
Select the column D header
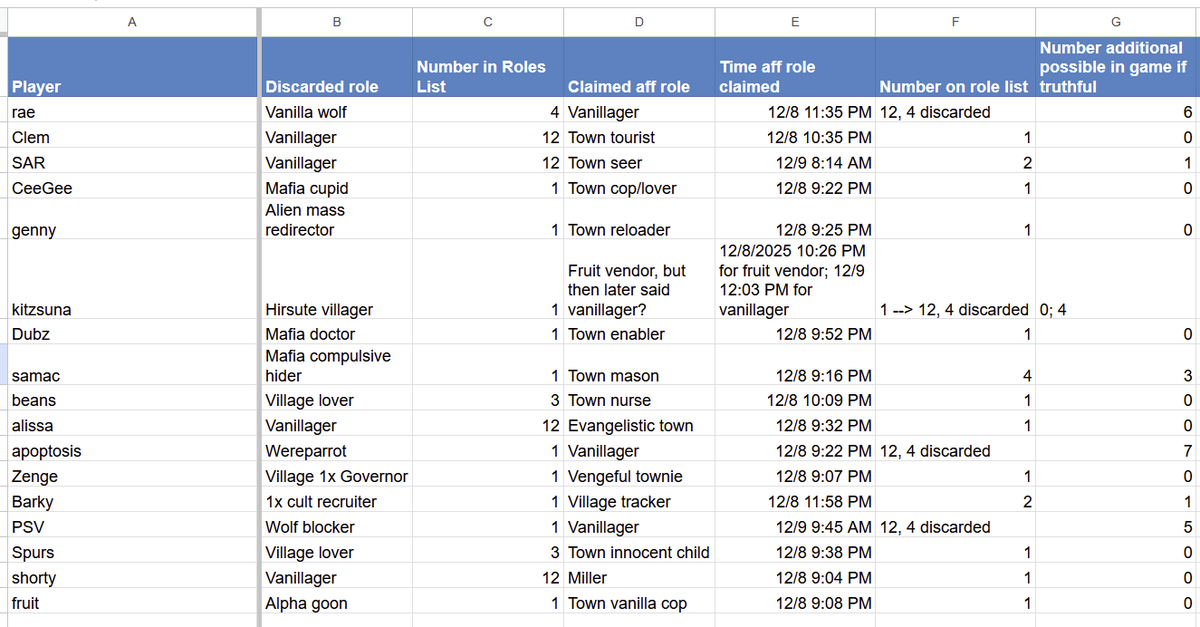pos(638,22)
